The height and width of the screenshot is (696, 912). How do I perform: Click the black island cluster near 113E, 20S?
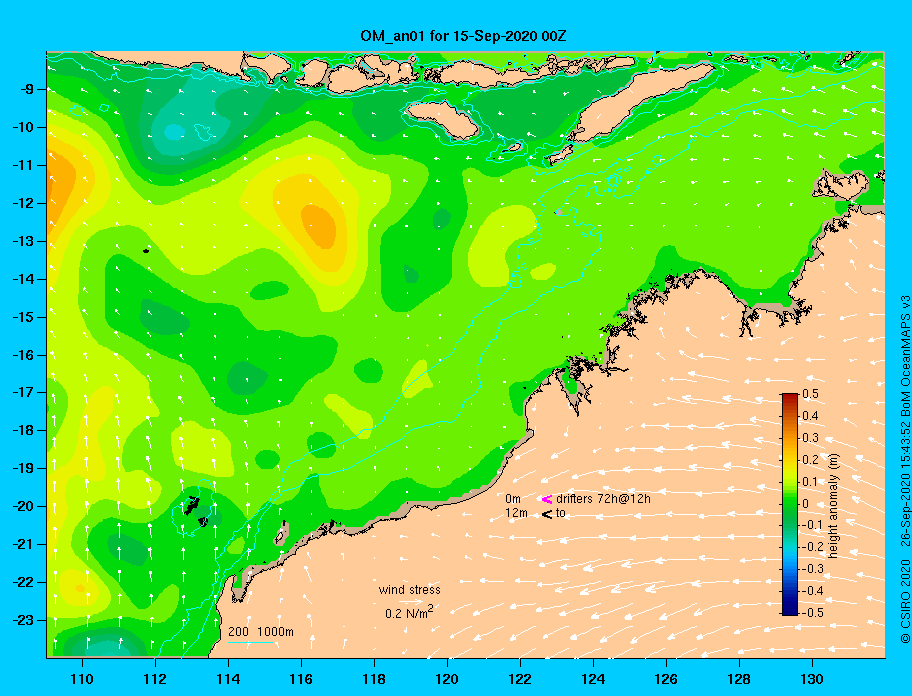191,505
